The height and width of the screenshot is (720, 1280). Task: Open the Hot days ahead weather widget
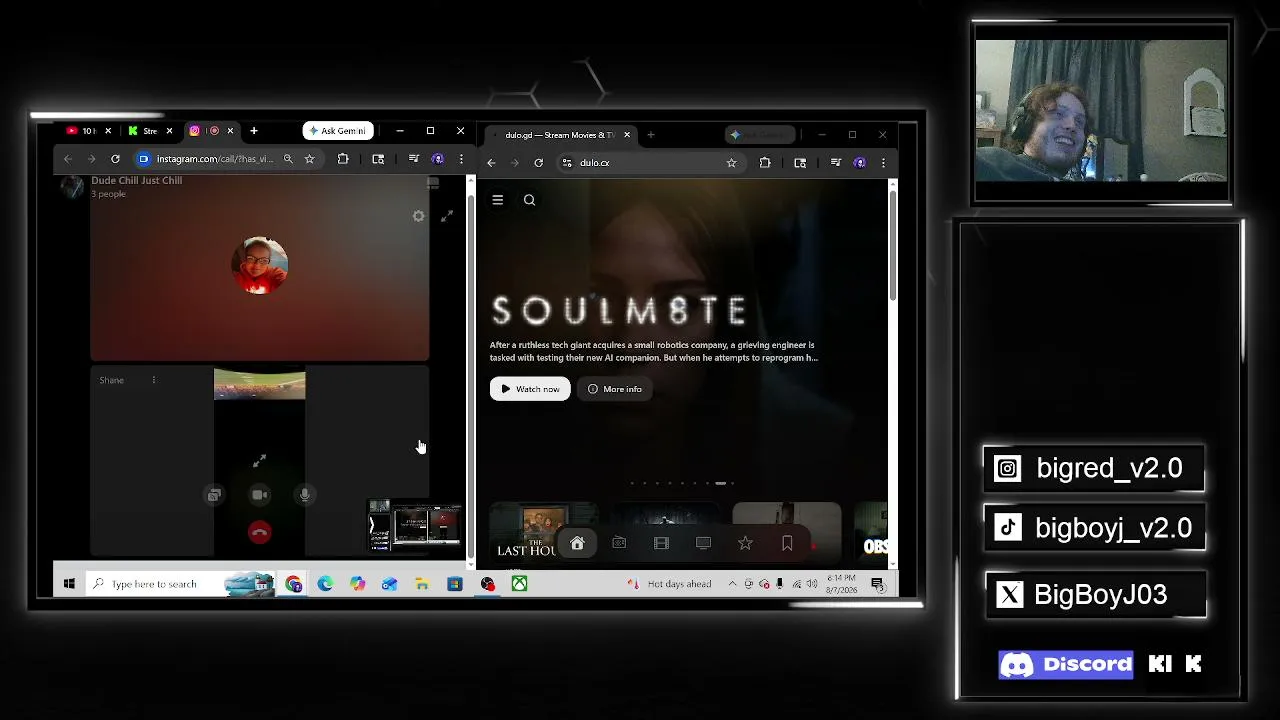[671, 584]
